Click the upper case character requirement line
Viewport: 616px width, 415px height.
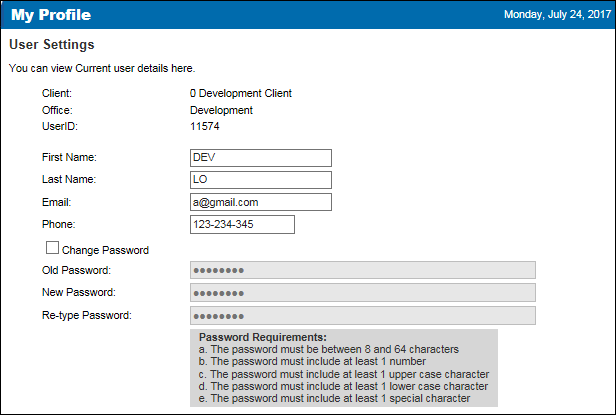344,374
